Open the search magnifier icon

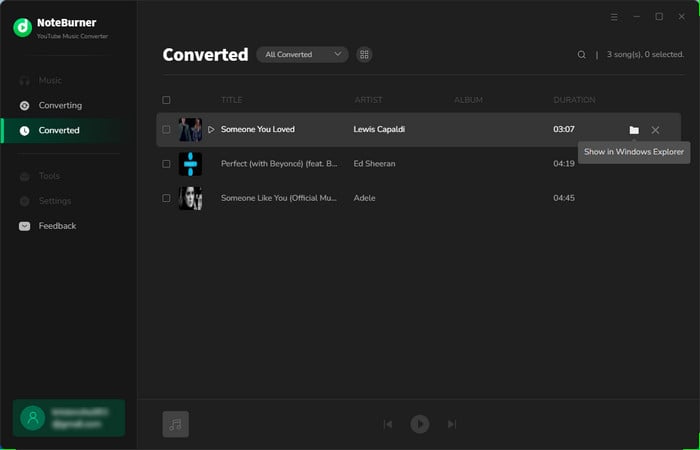582,55
